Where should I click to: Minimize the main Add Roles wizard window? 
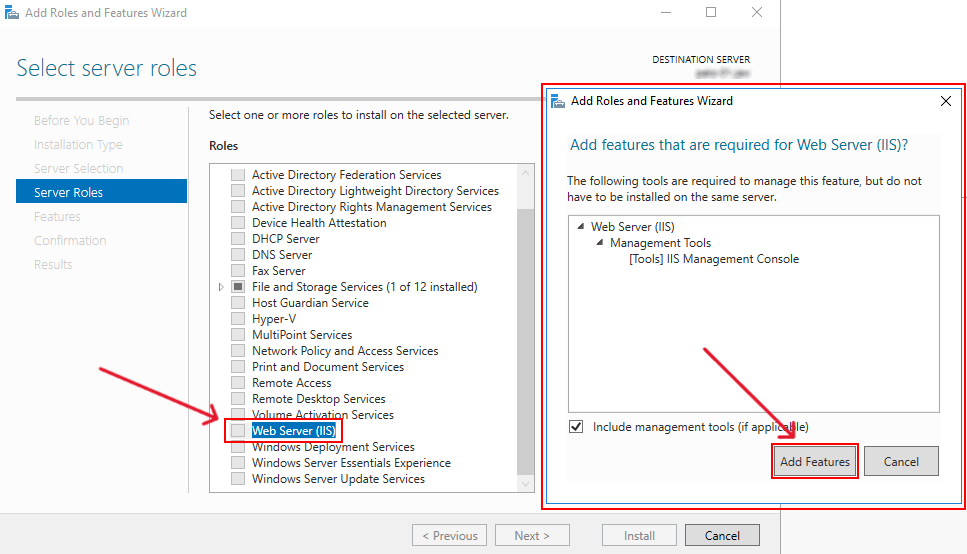pyautogui.click(x=666, y=12)
